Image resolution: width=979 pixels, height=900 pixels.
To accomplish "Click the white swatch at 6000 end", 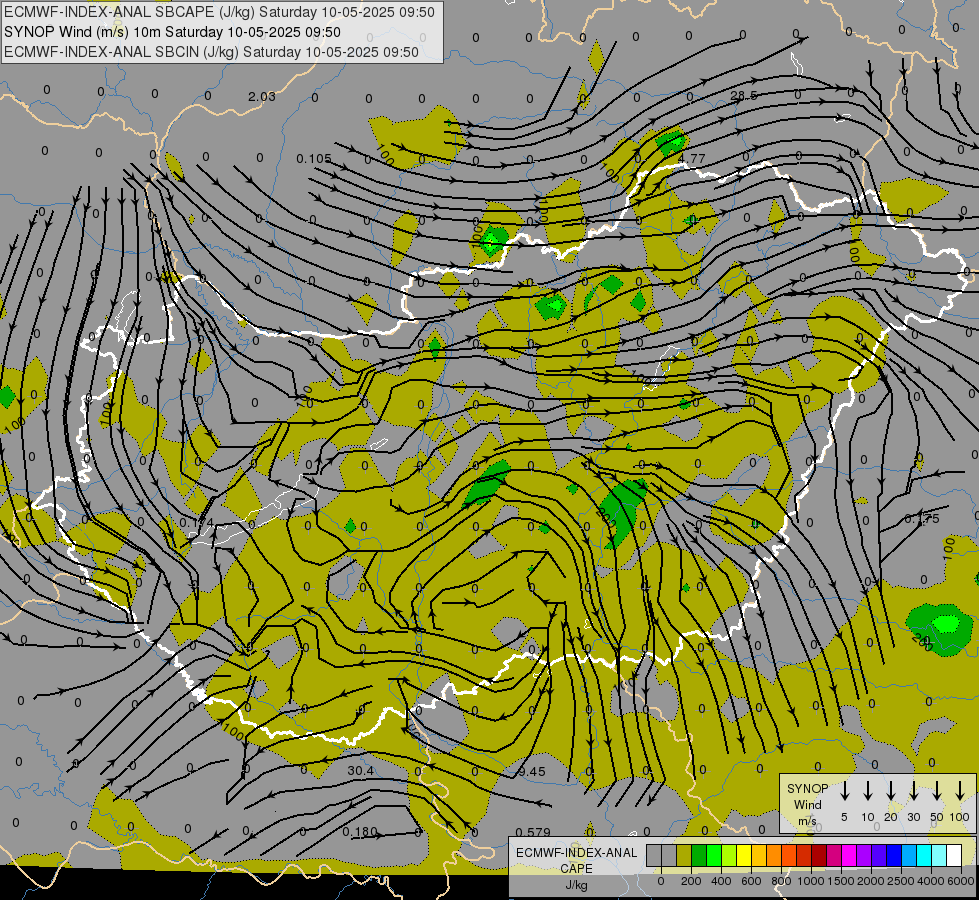I will [954, 856].
